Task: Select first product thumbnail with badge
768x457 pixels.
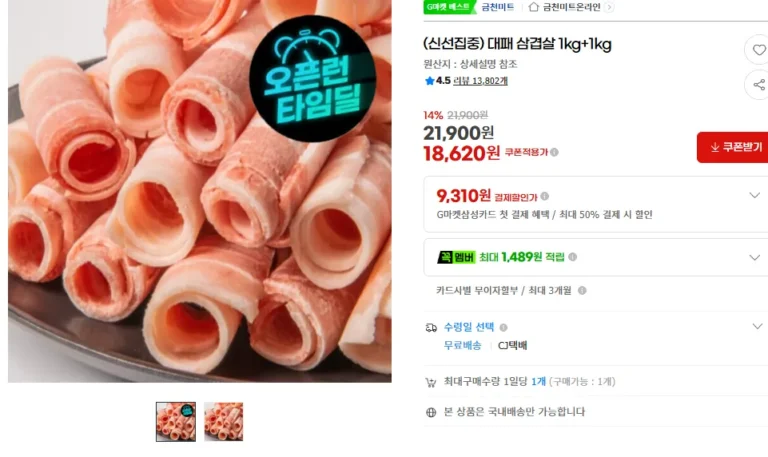Action: [176, 422]
